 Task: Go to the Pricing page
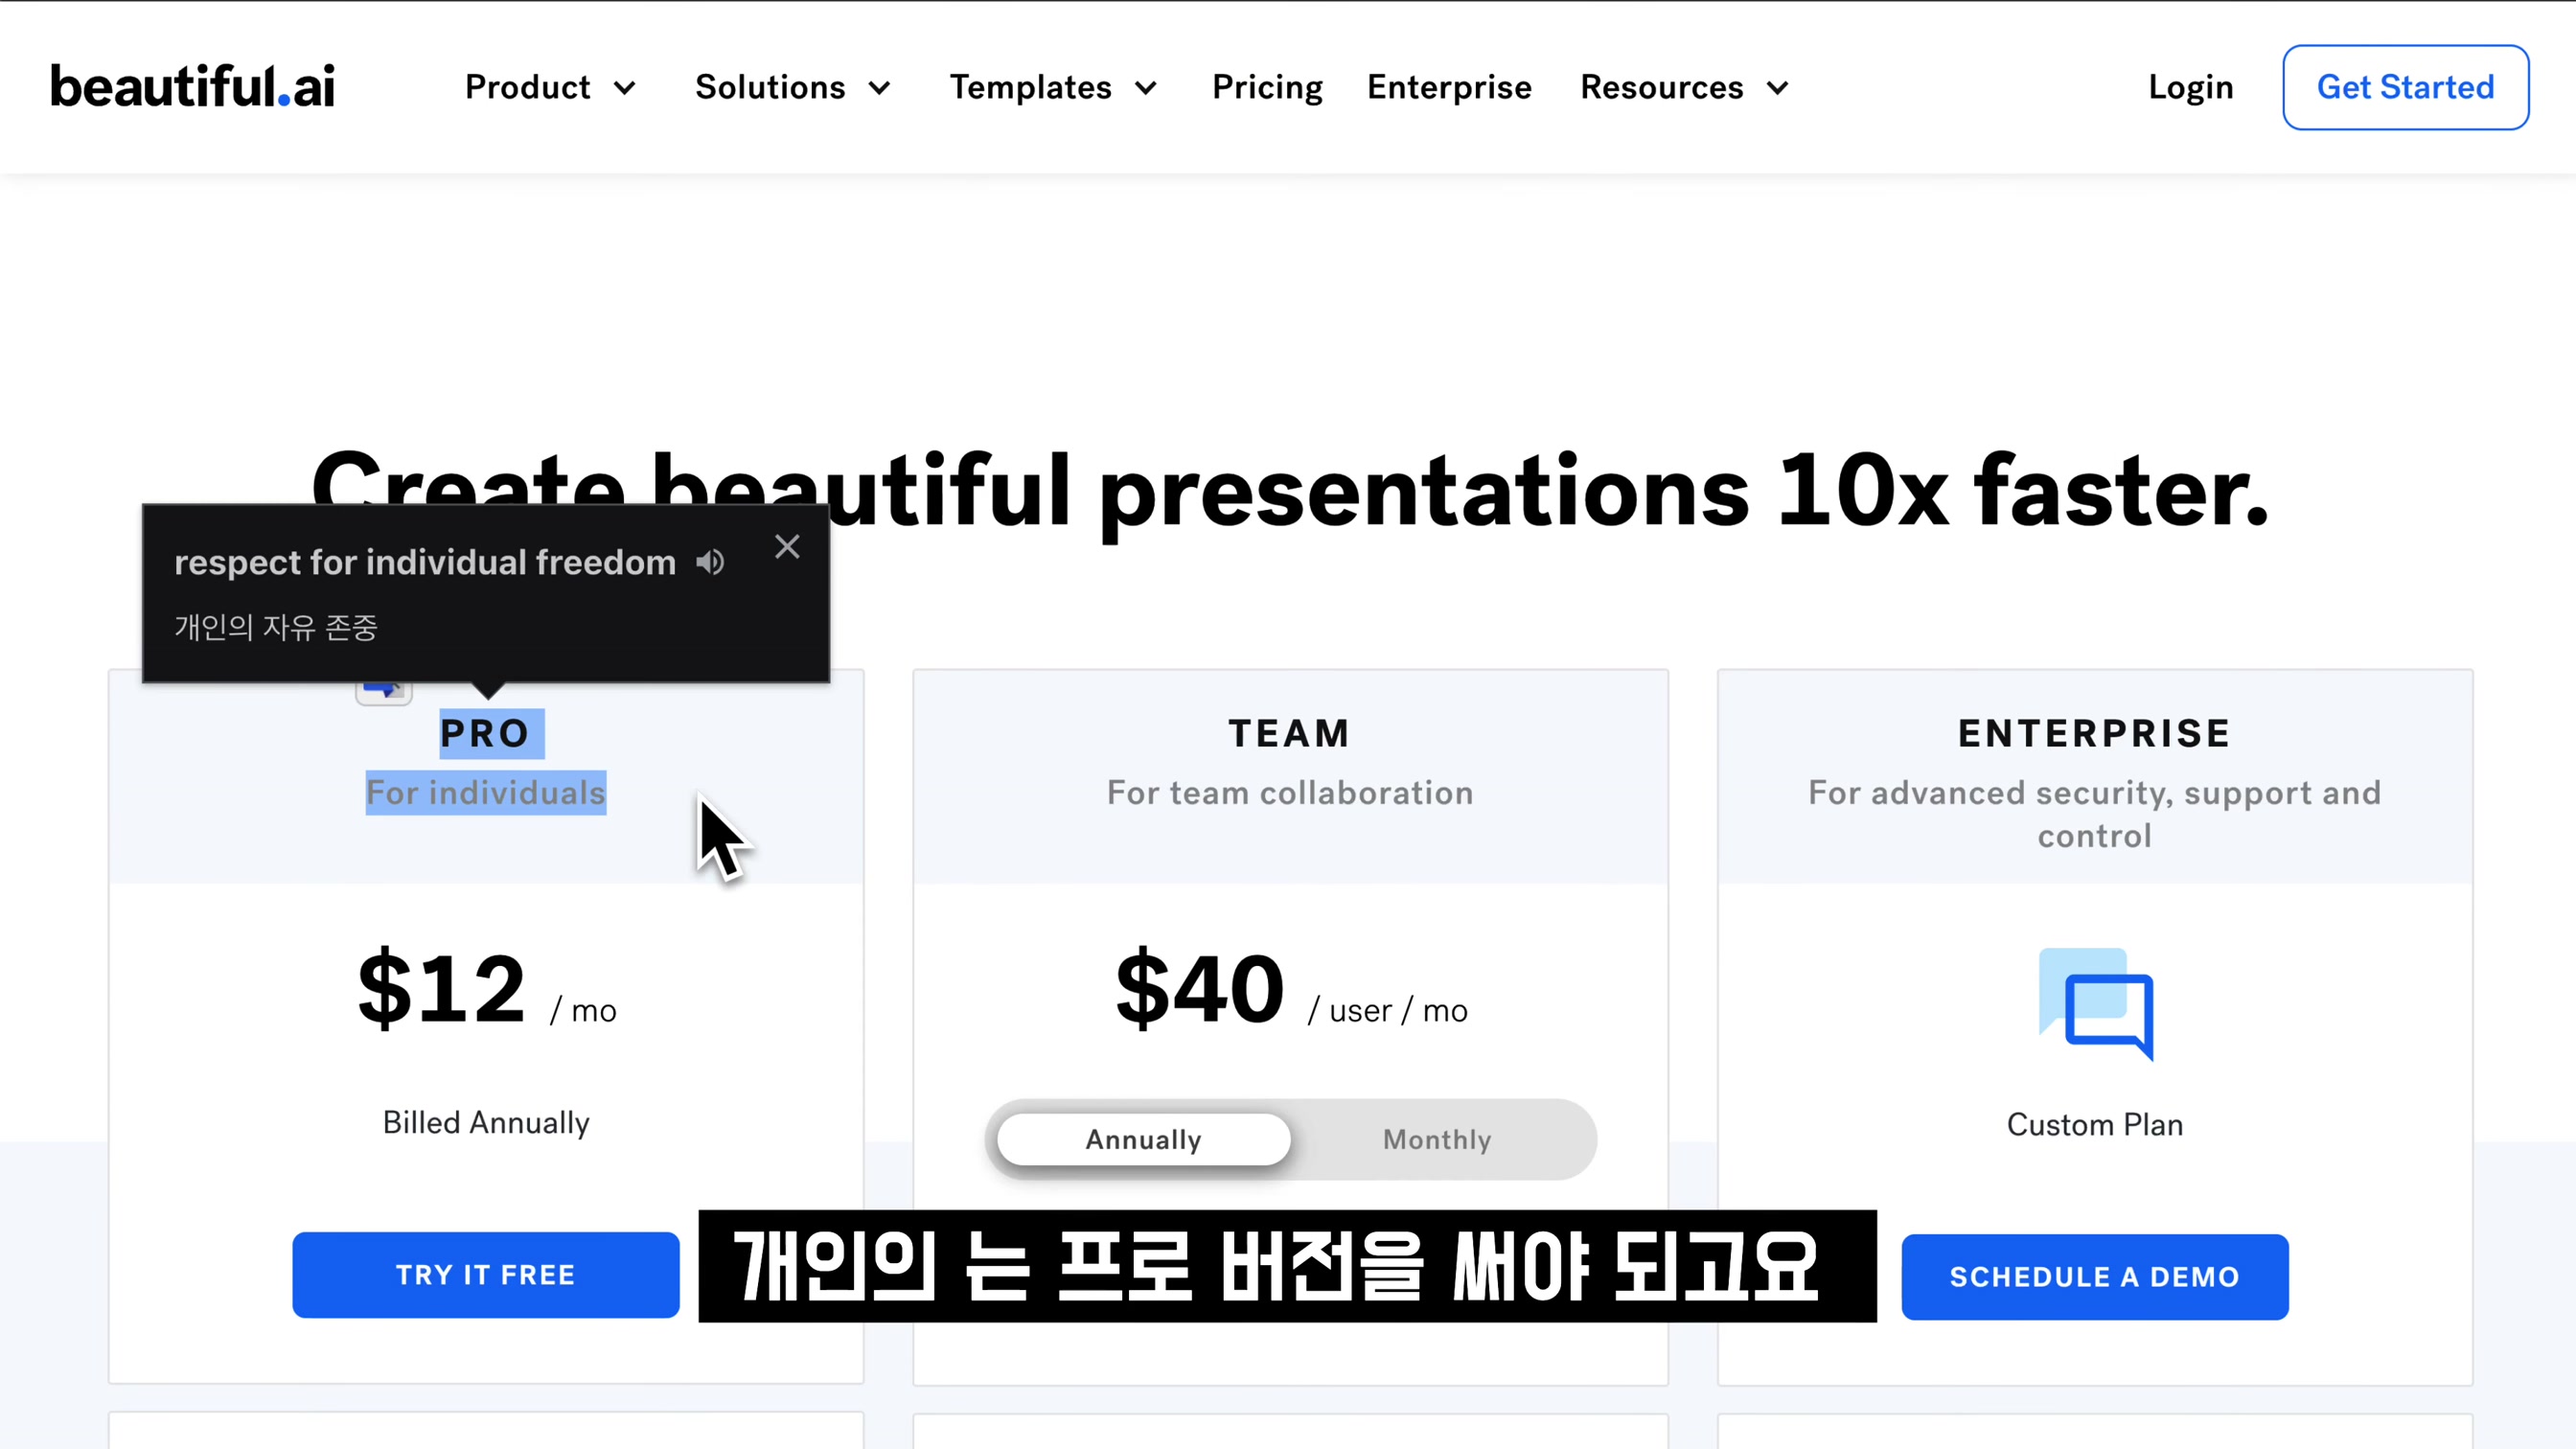pos(1267,87)
